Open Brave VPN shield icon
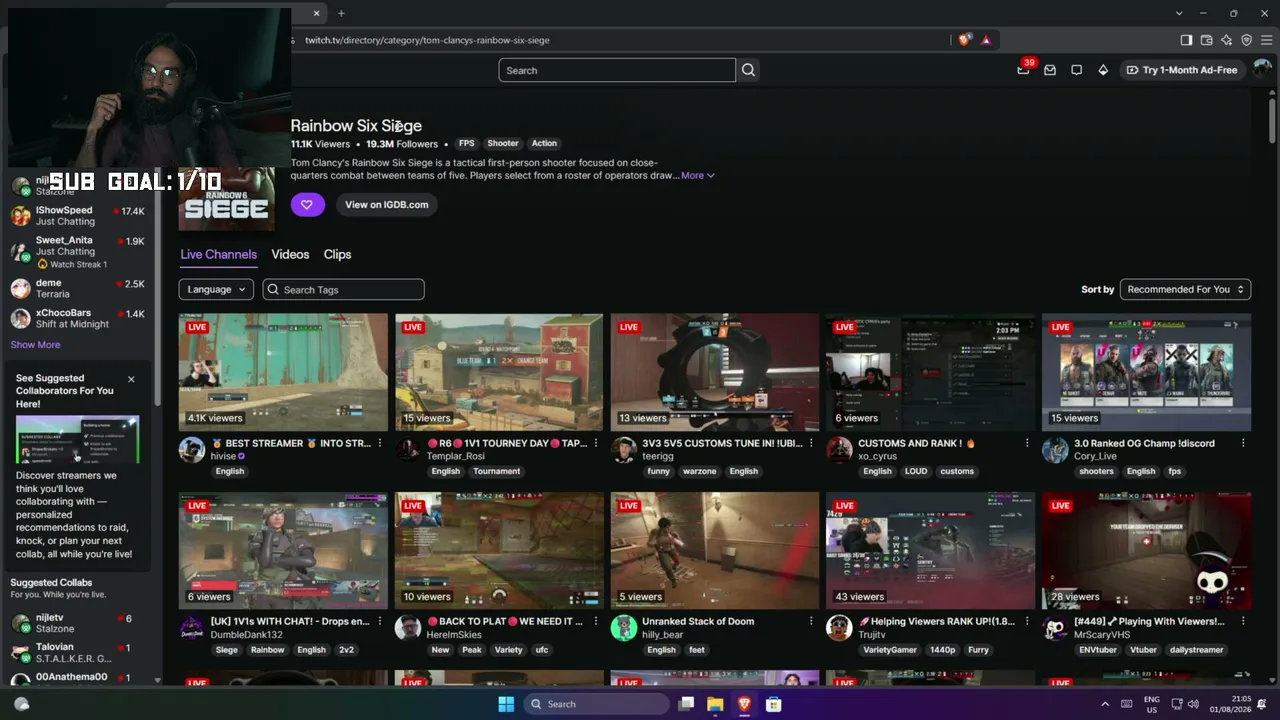Viewport: 1280px width, 720px height. pos(1246,40)
